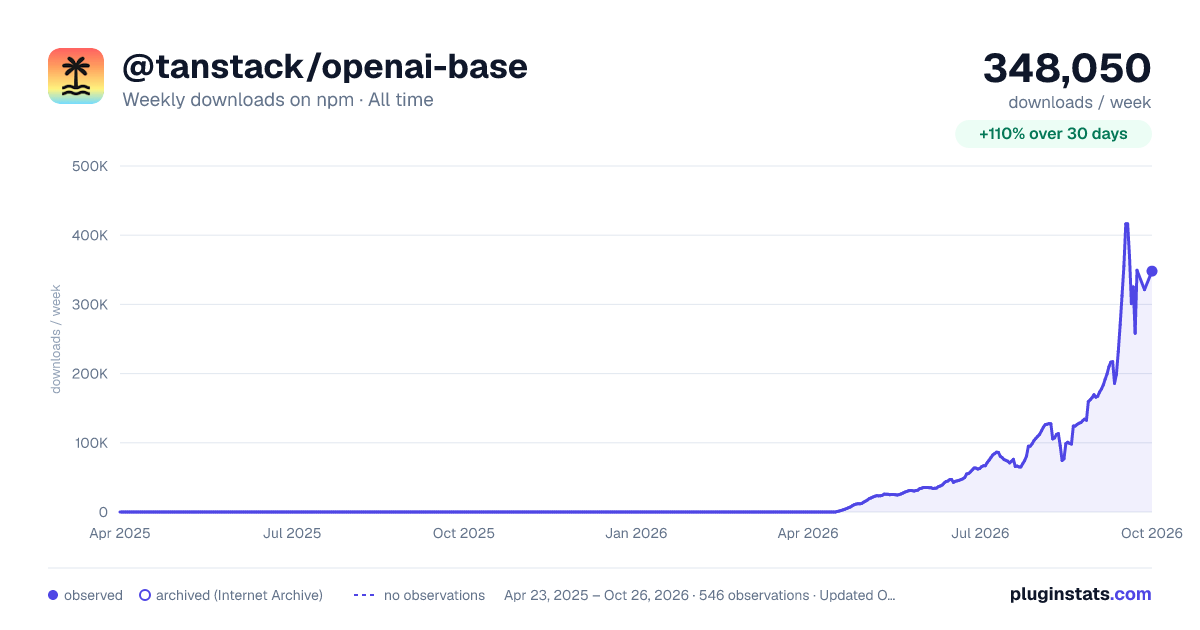Click the Jul 2026 x-axis label
The height and width of the screenshot is (630, 1200).
pos(980,533)
